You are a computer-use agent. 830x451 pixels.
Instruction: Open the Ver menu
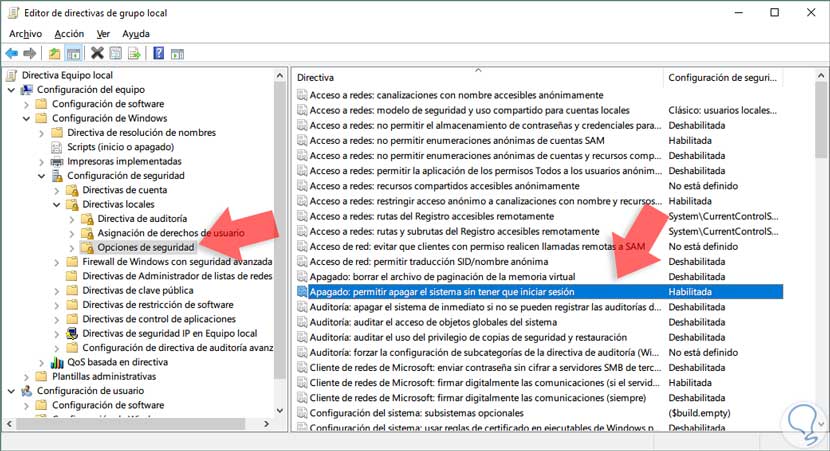(x=103, y=34)
